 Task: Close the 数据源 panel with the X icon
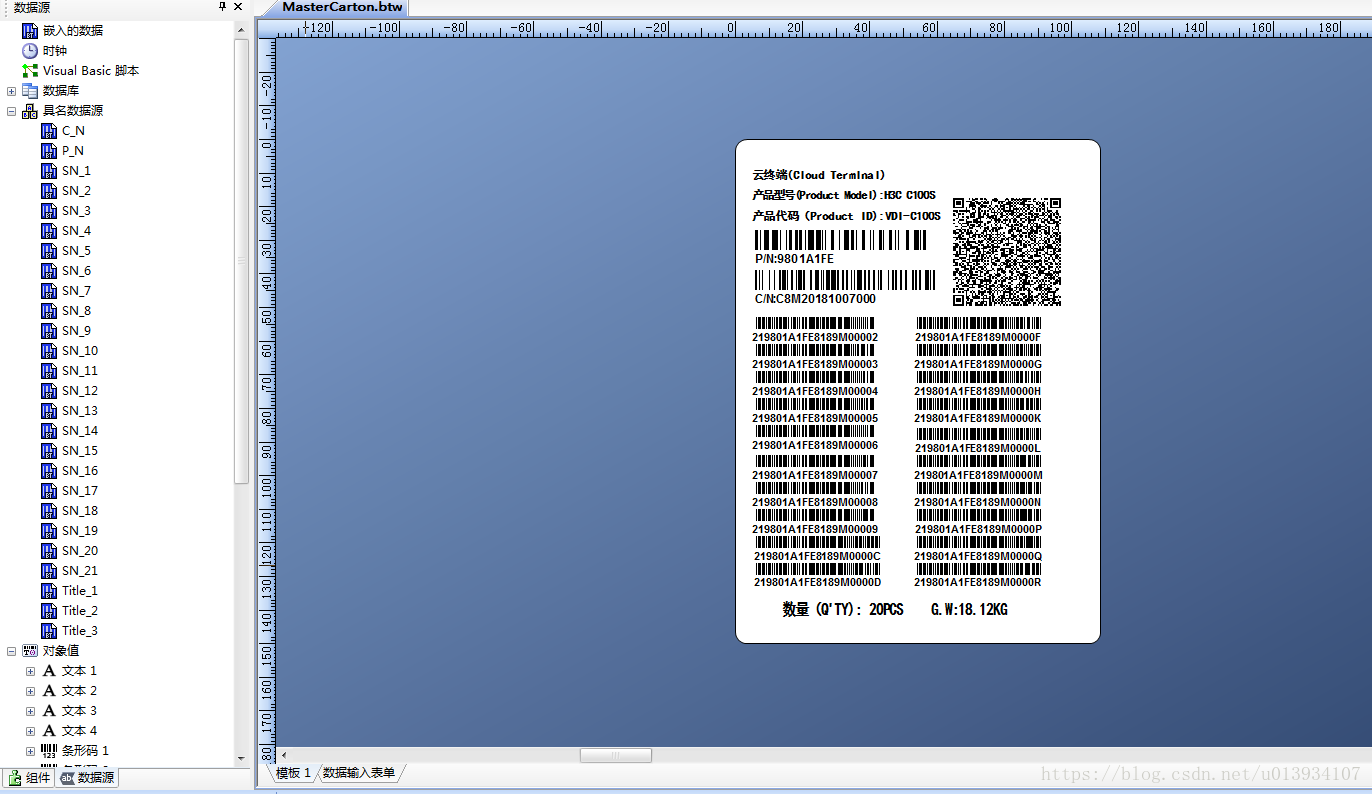click(238, 7)
